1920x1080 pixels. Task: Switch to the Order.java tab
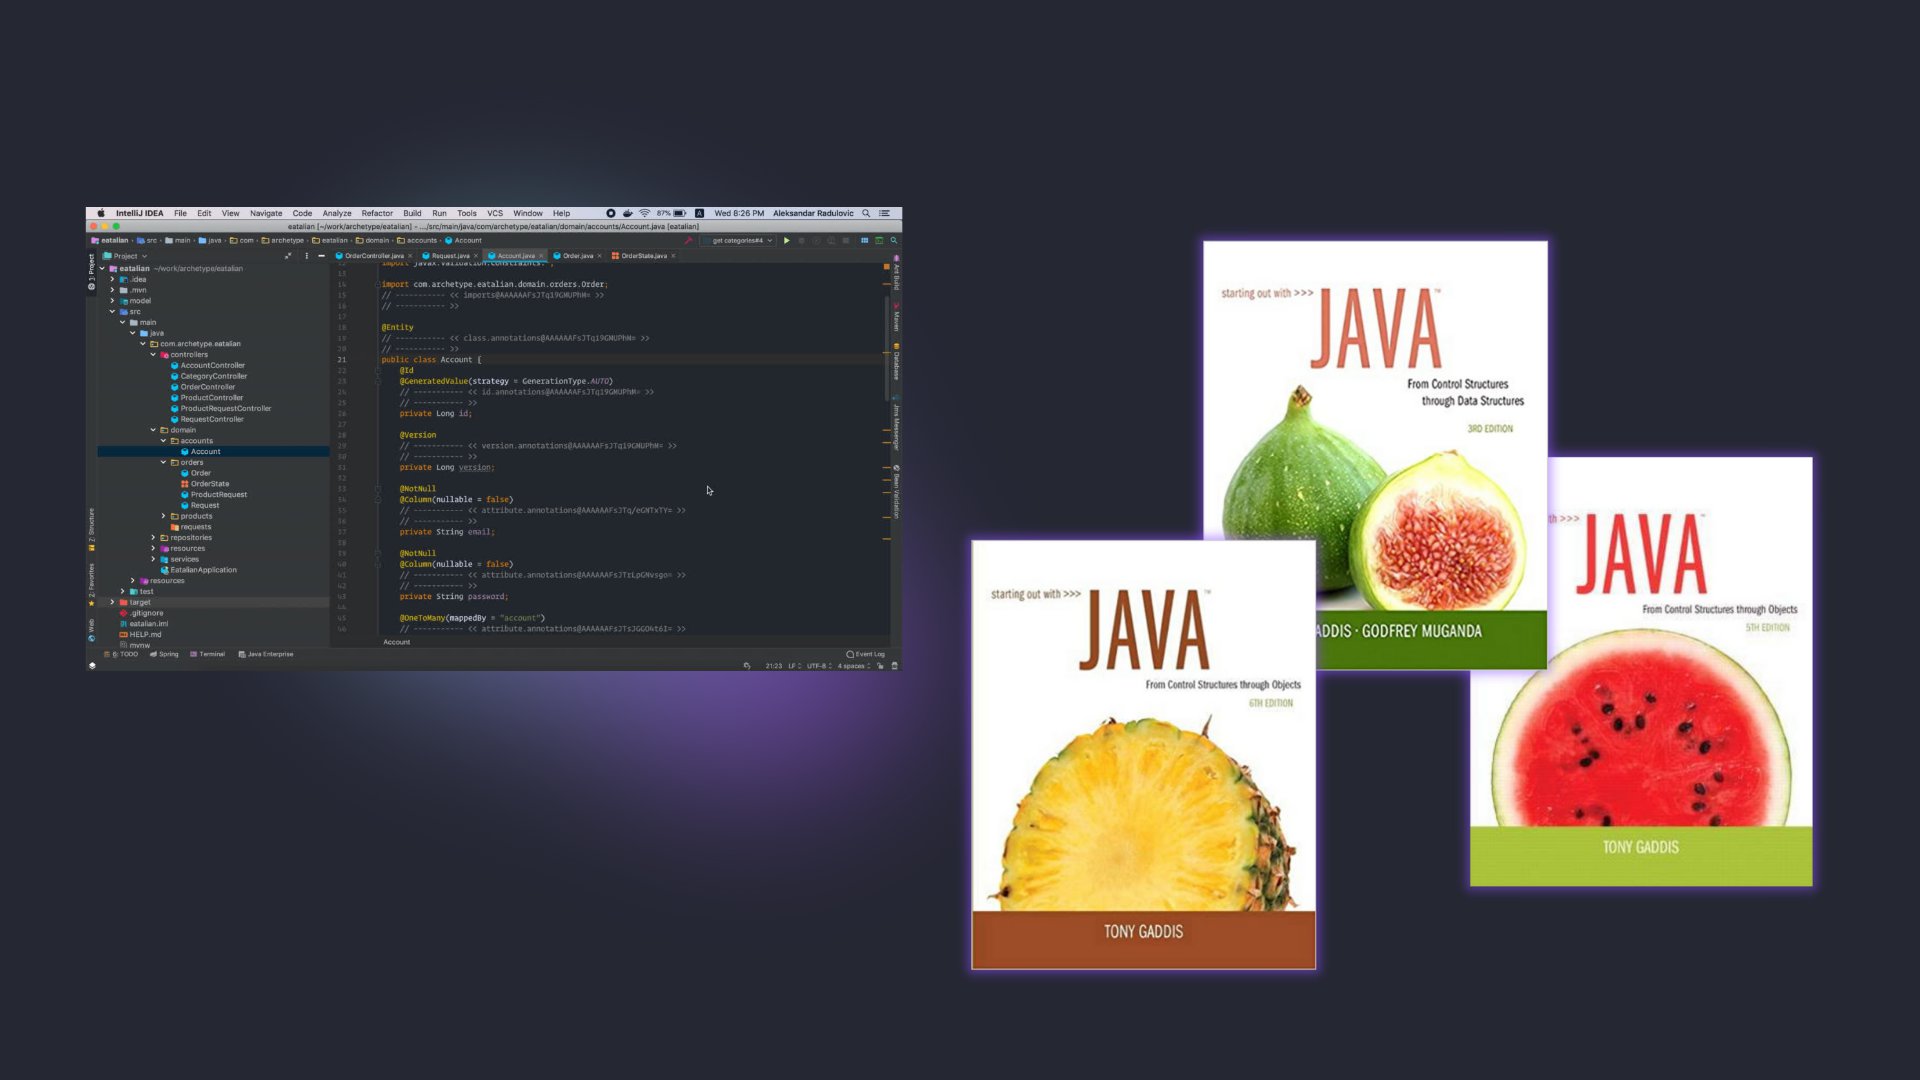(x=577, y=256)
